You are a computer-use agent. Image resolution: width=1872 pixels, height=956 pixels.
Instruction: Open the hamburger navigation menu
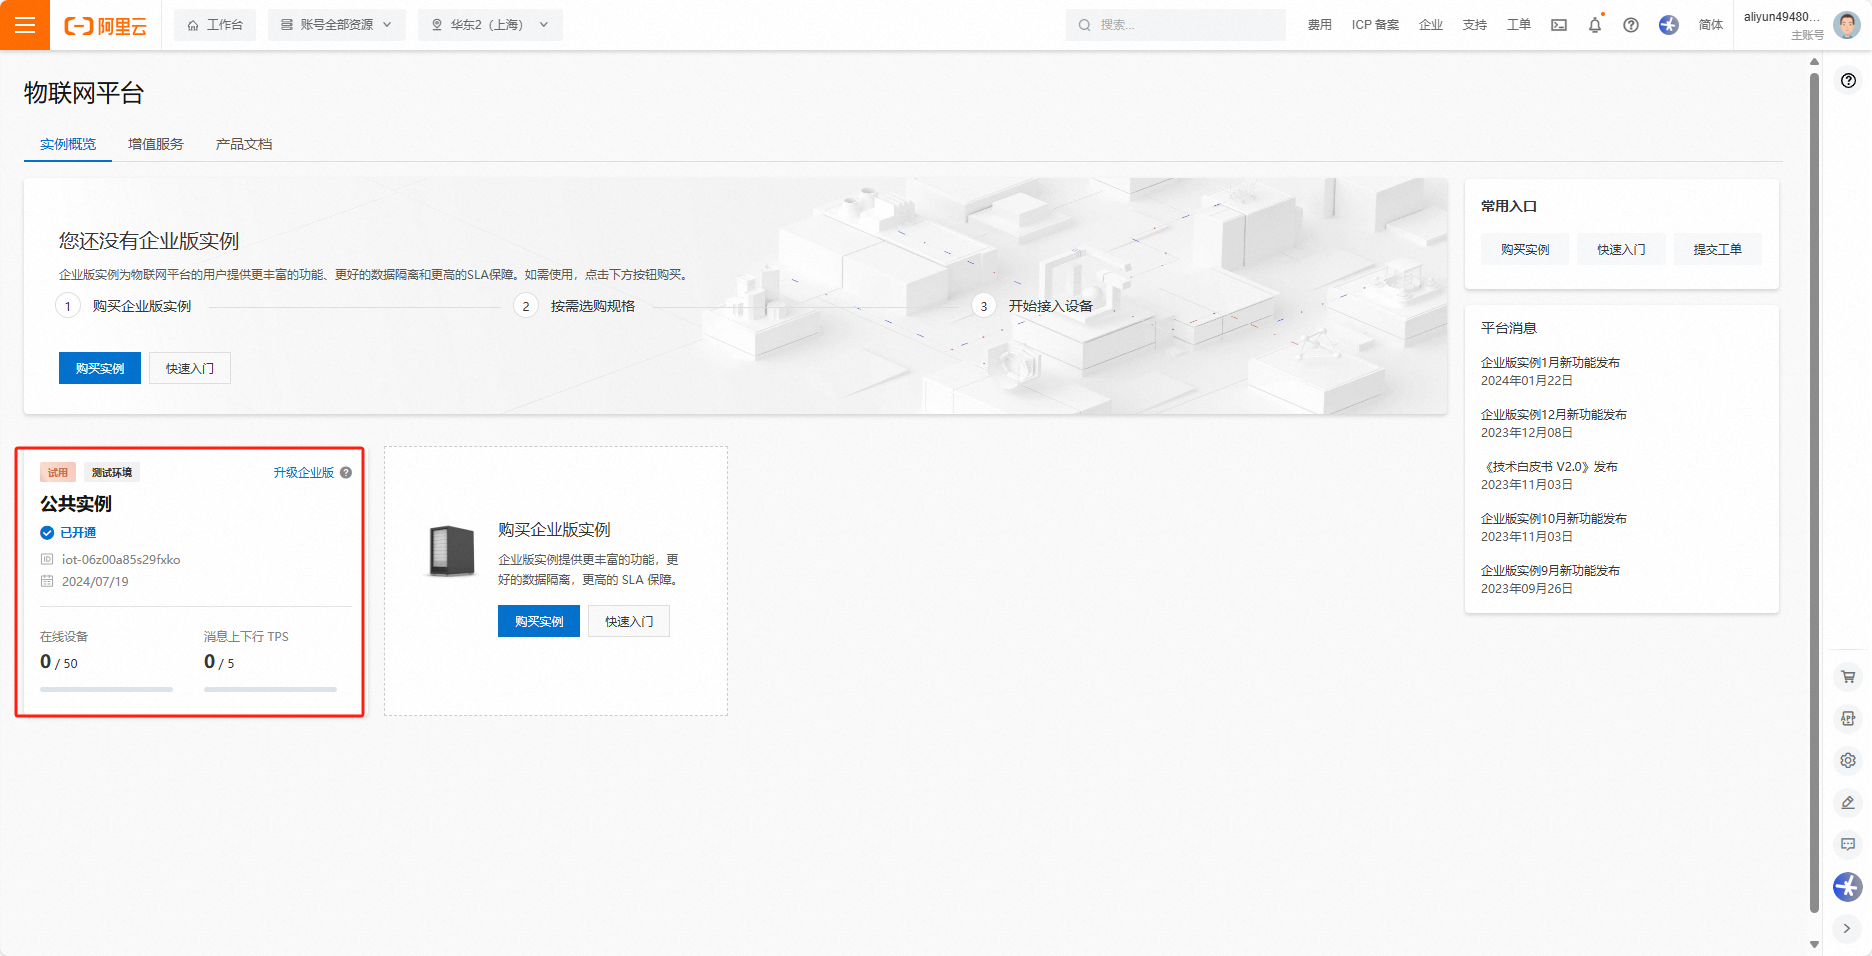coord(25,25)
